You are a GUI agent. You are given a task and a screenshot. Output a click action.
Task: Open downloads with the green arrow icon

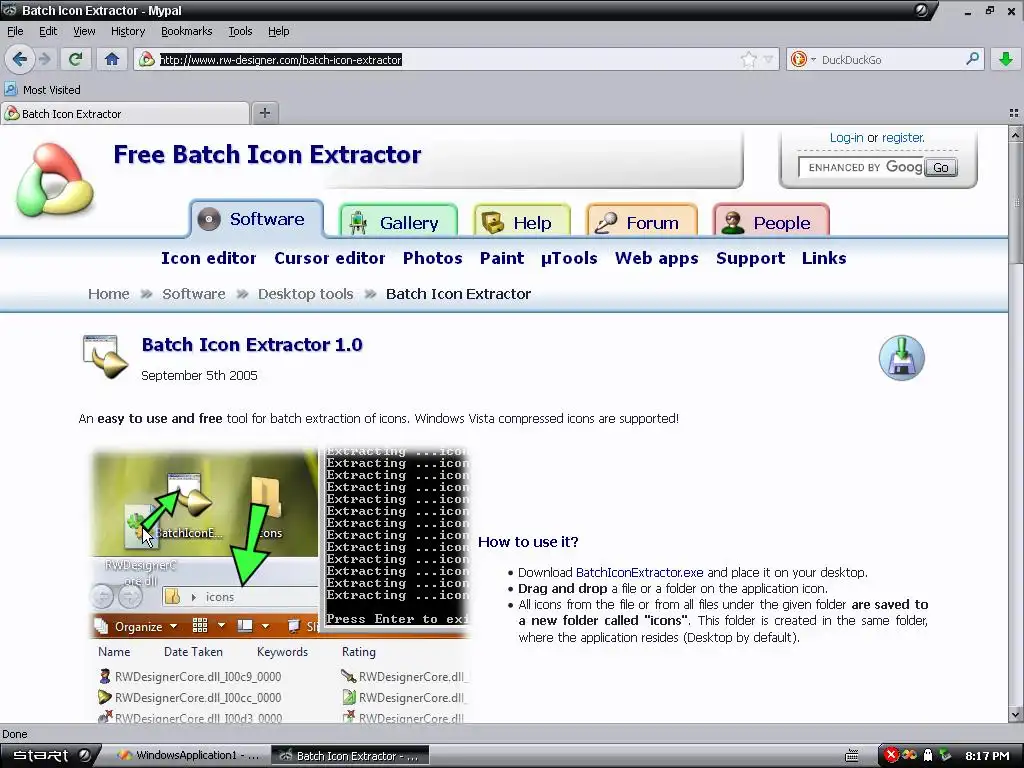[x=1006, y=59]
